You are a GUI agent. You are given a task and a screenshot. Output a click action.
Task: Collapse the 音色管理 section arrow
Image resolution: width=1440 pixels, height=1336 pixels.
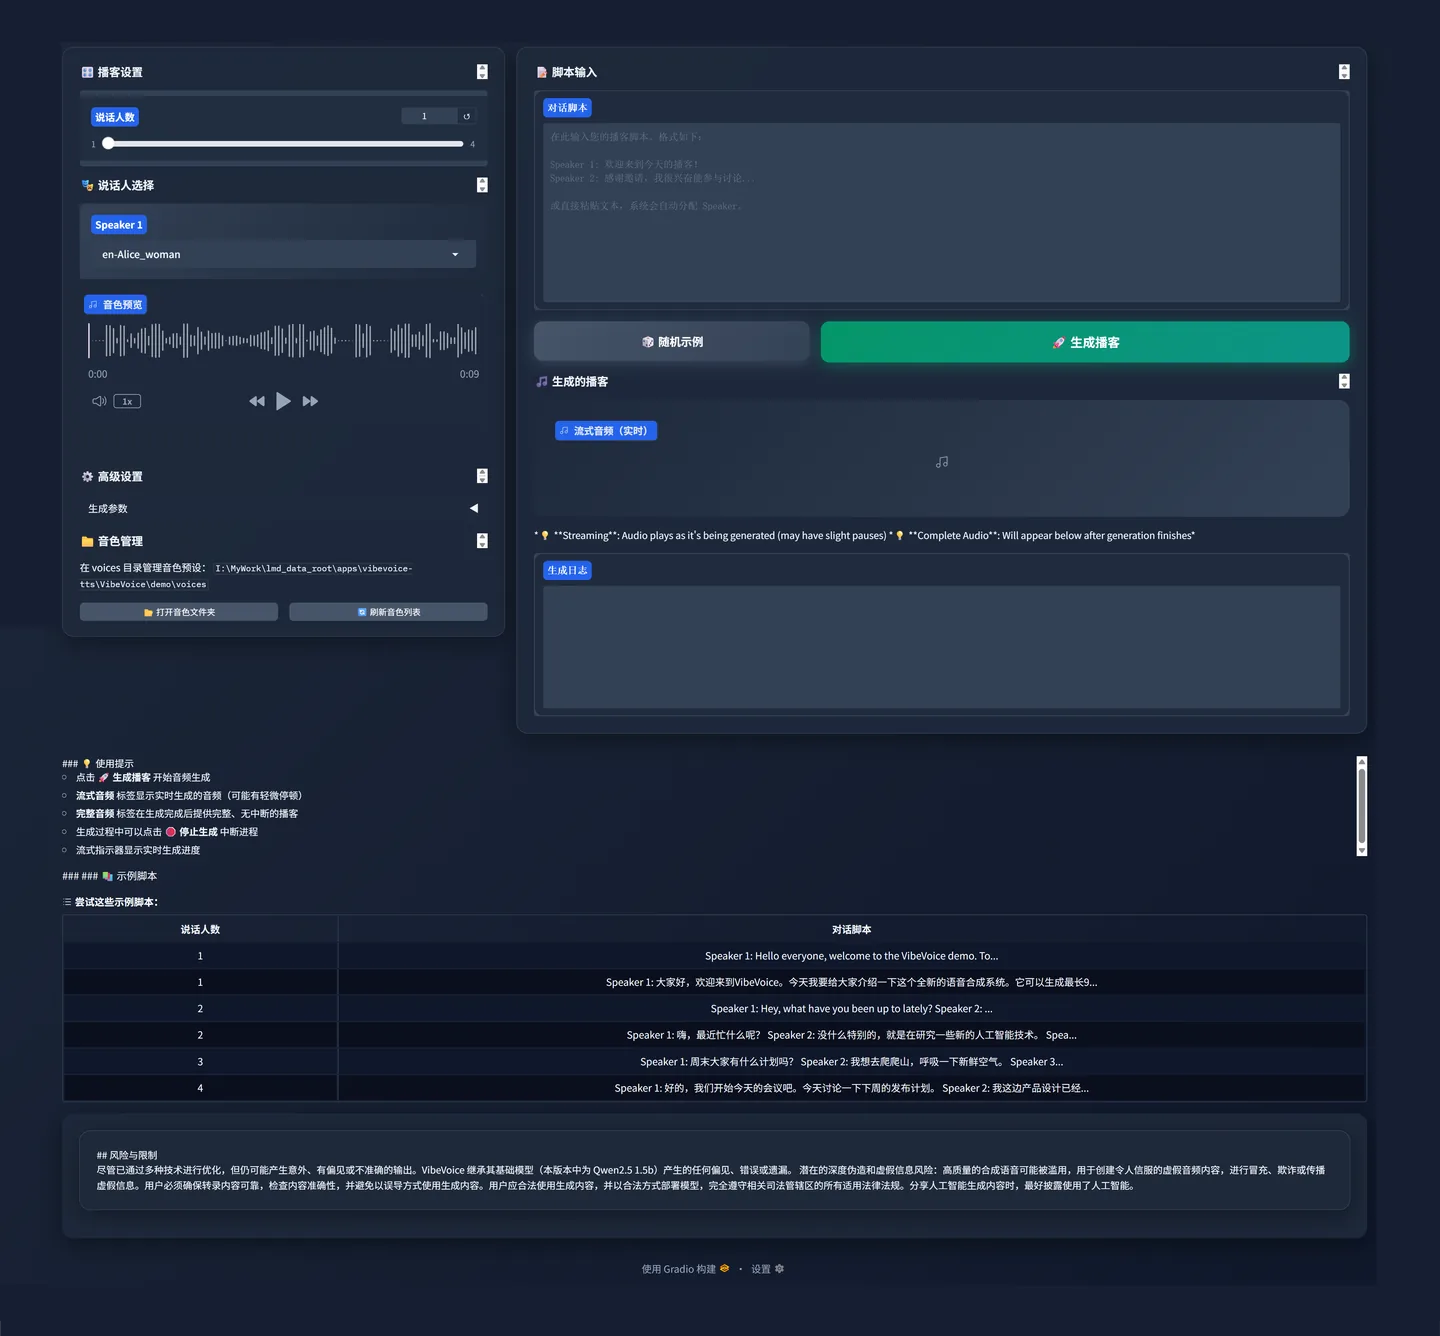click(x=482, y=541)
